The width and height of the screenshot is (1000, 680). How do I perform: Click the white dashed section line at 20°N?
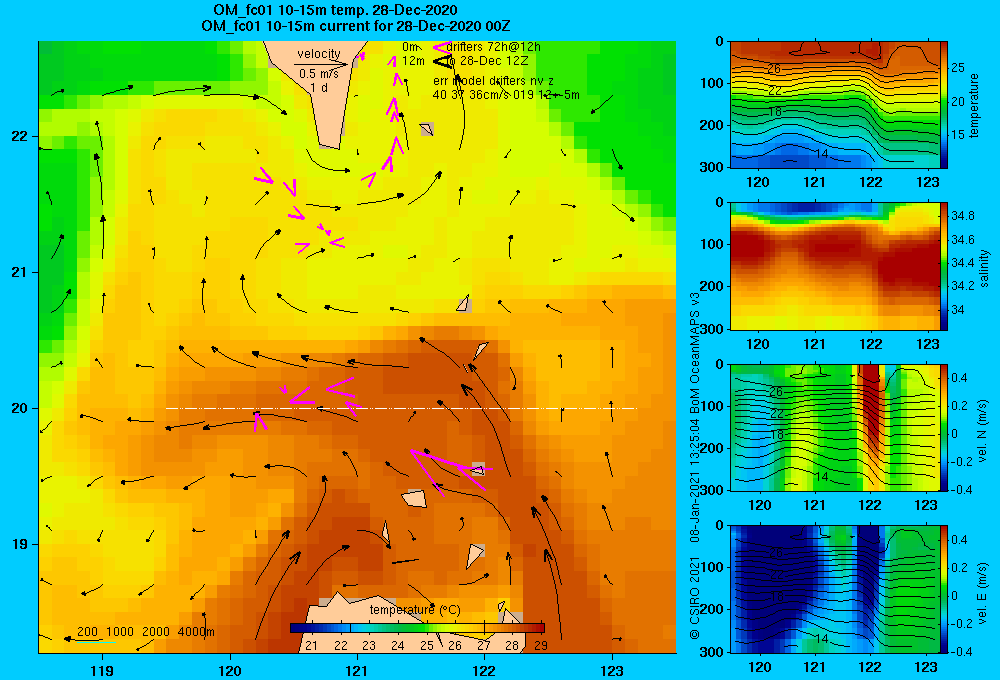[401, 408]
